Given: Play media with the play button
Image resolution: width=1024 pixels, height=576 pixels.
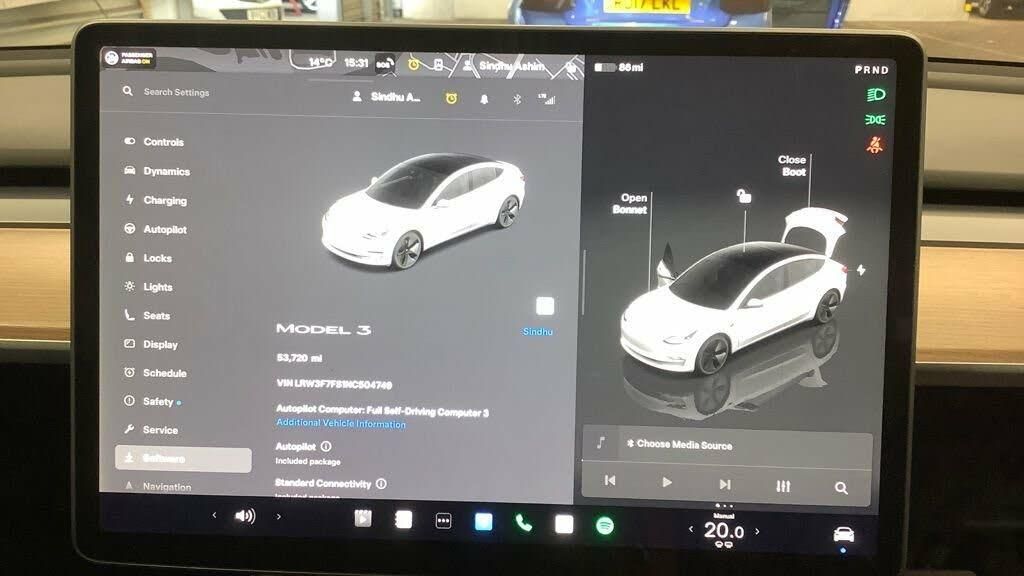Looking at the screenshot, I should 666,483.
